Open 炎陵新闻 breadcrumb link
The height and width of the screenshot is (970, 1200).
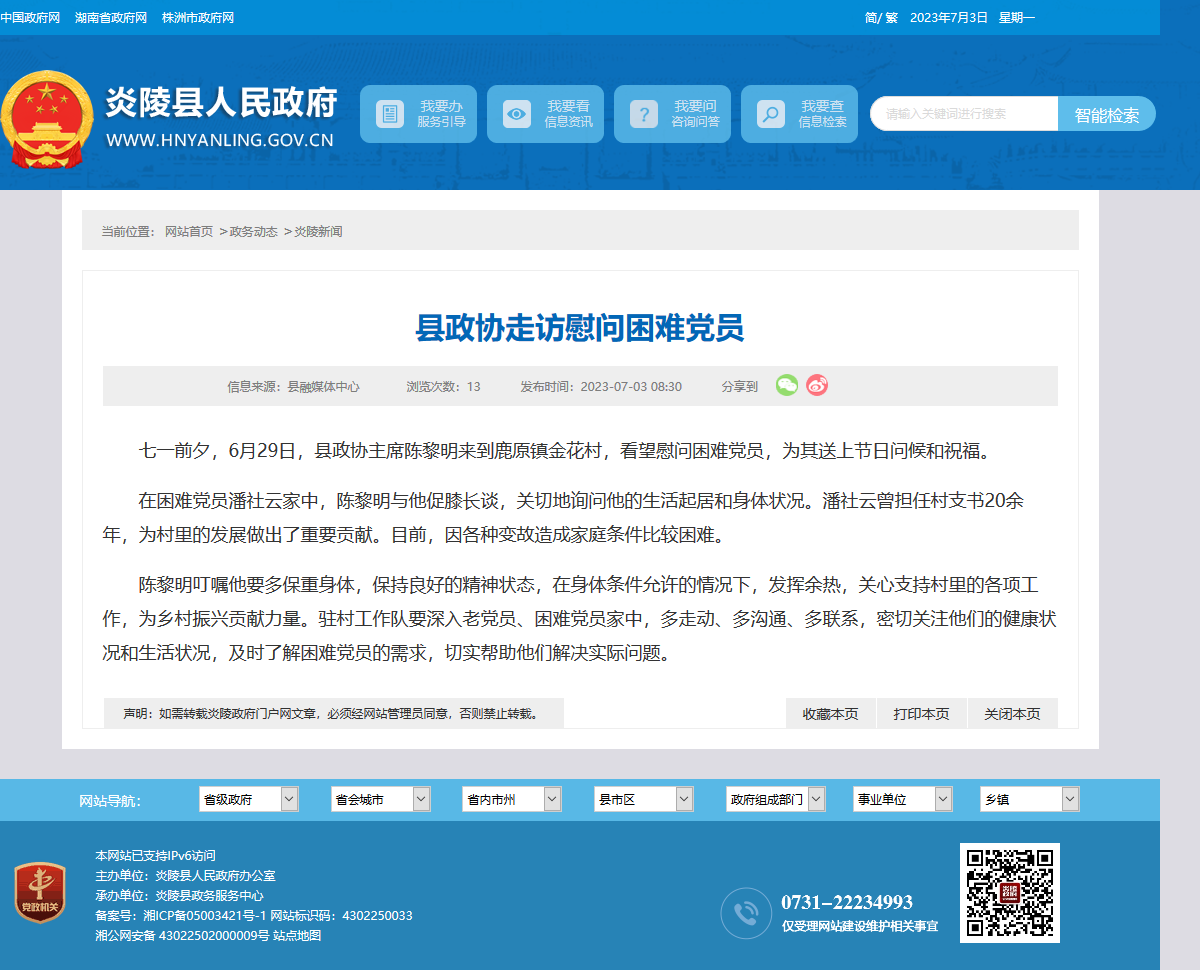coord(318,231)
